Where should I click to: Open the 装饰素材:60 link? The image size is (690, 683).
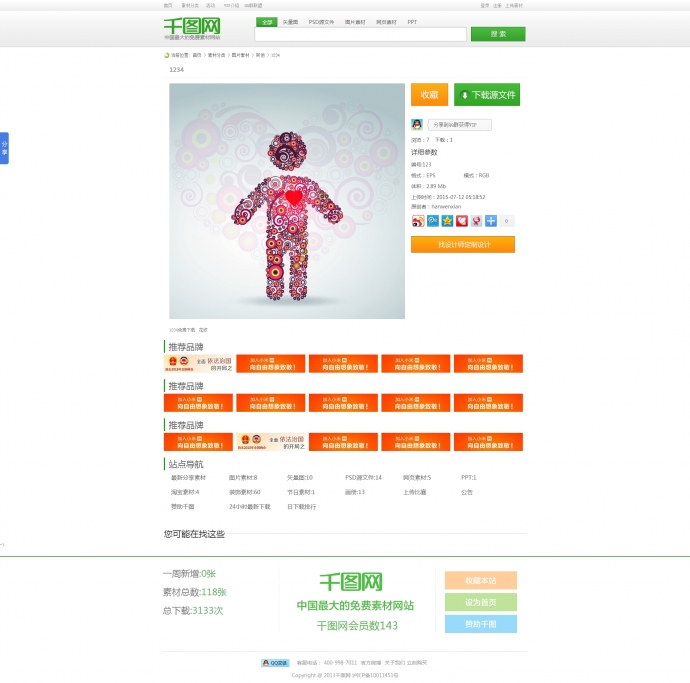pyautogui.click(x=245, y=492)
